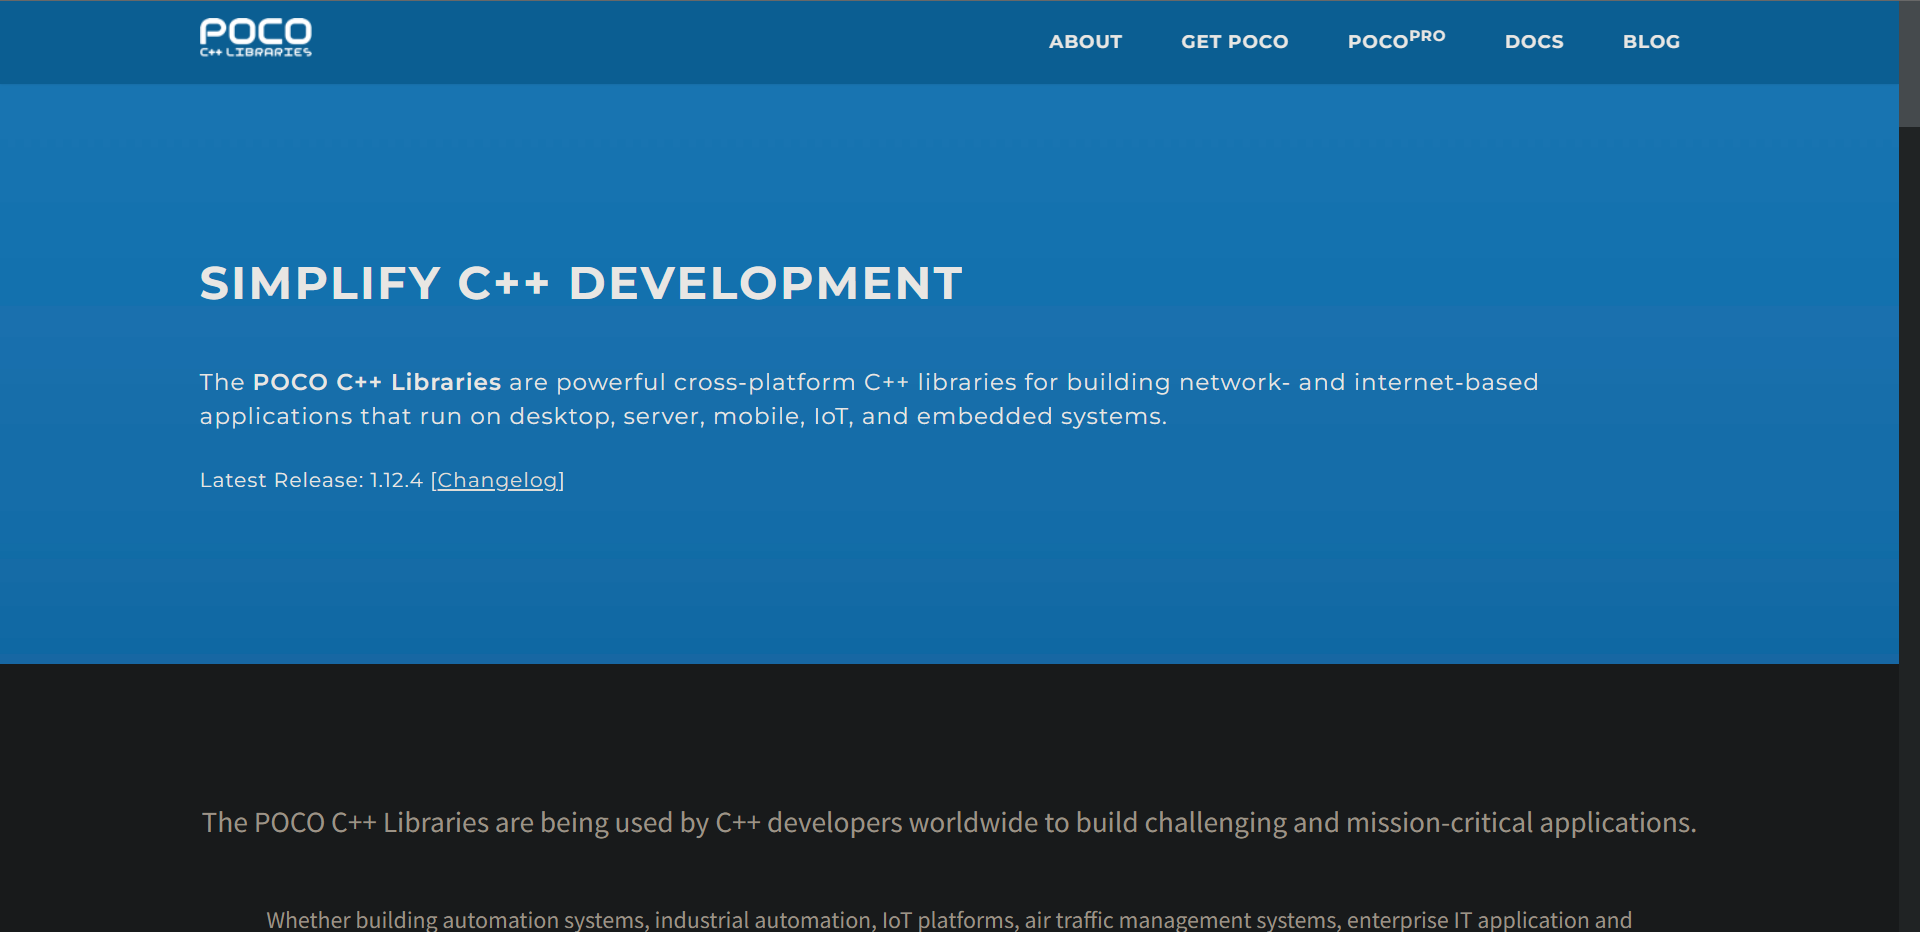Click the bold 'POCO C++ Libraries' text
Image resolution: width=1920 pixels, height=932 pixels.
[x=377, y=382]
